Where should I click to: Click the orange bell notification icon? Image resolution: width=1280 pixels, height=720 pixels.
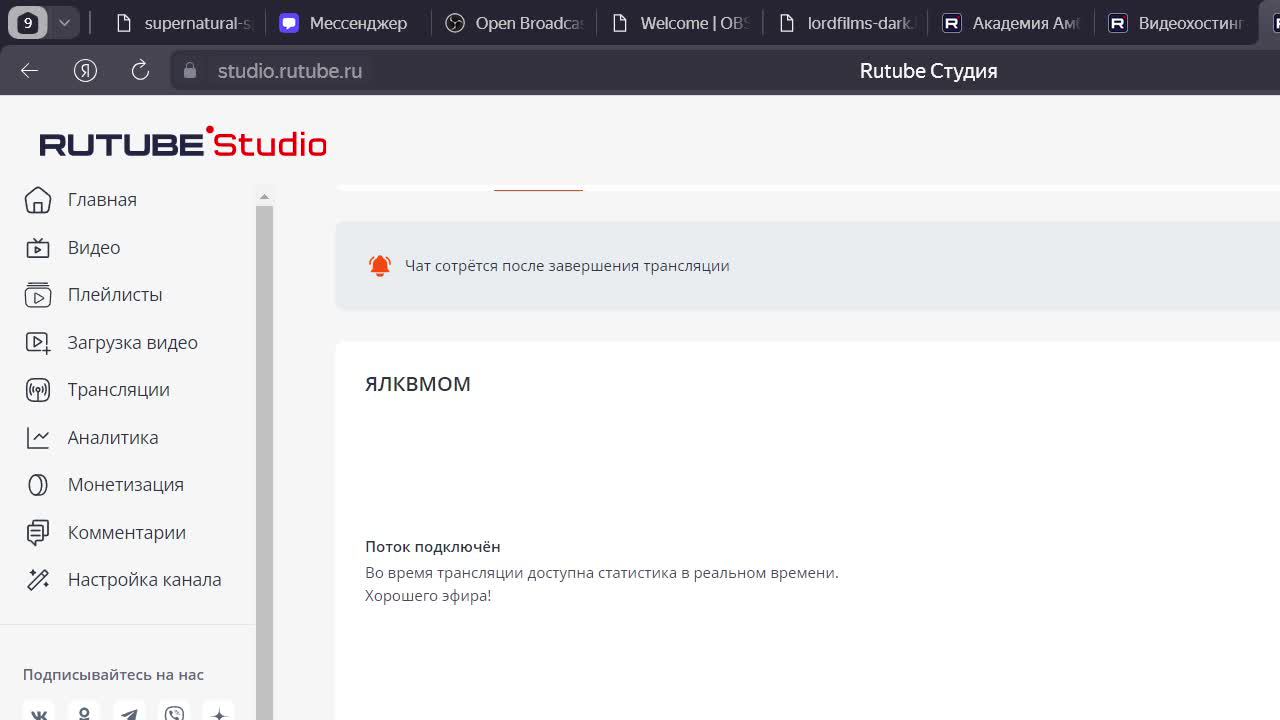pyautogui.click(x=380, y=266)
